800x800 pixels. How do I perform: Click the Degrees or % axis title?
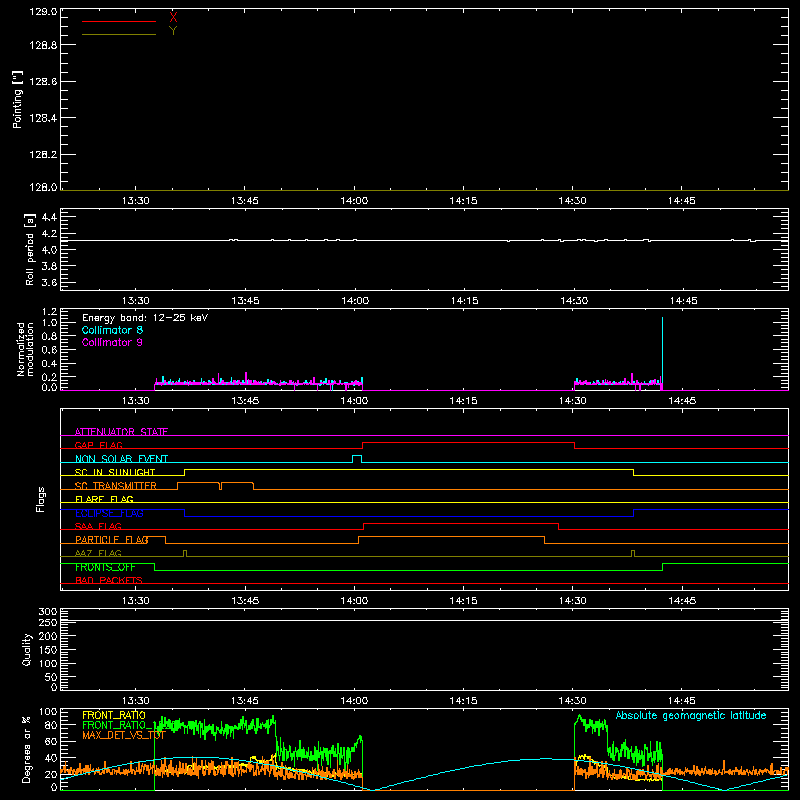point(26,750)
